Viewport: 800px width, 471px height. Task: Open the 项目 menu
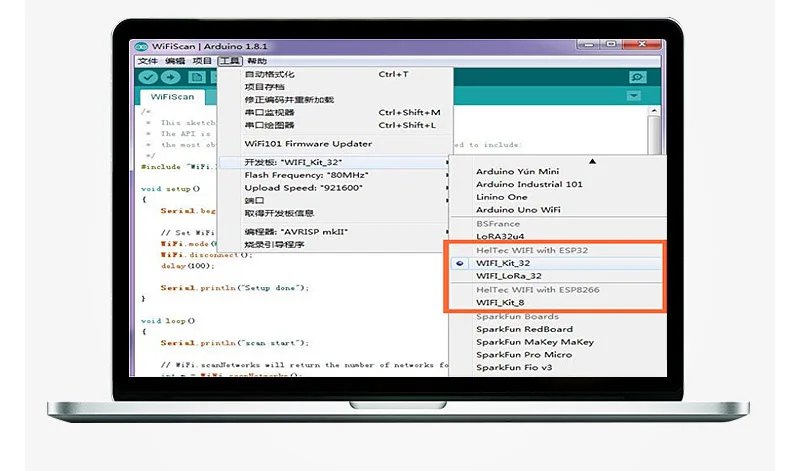coord(202,61)
